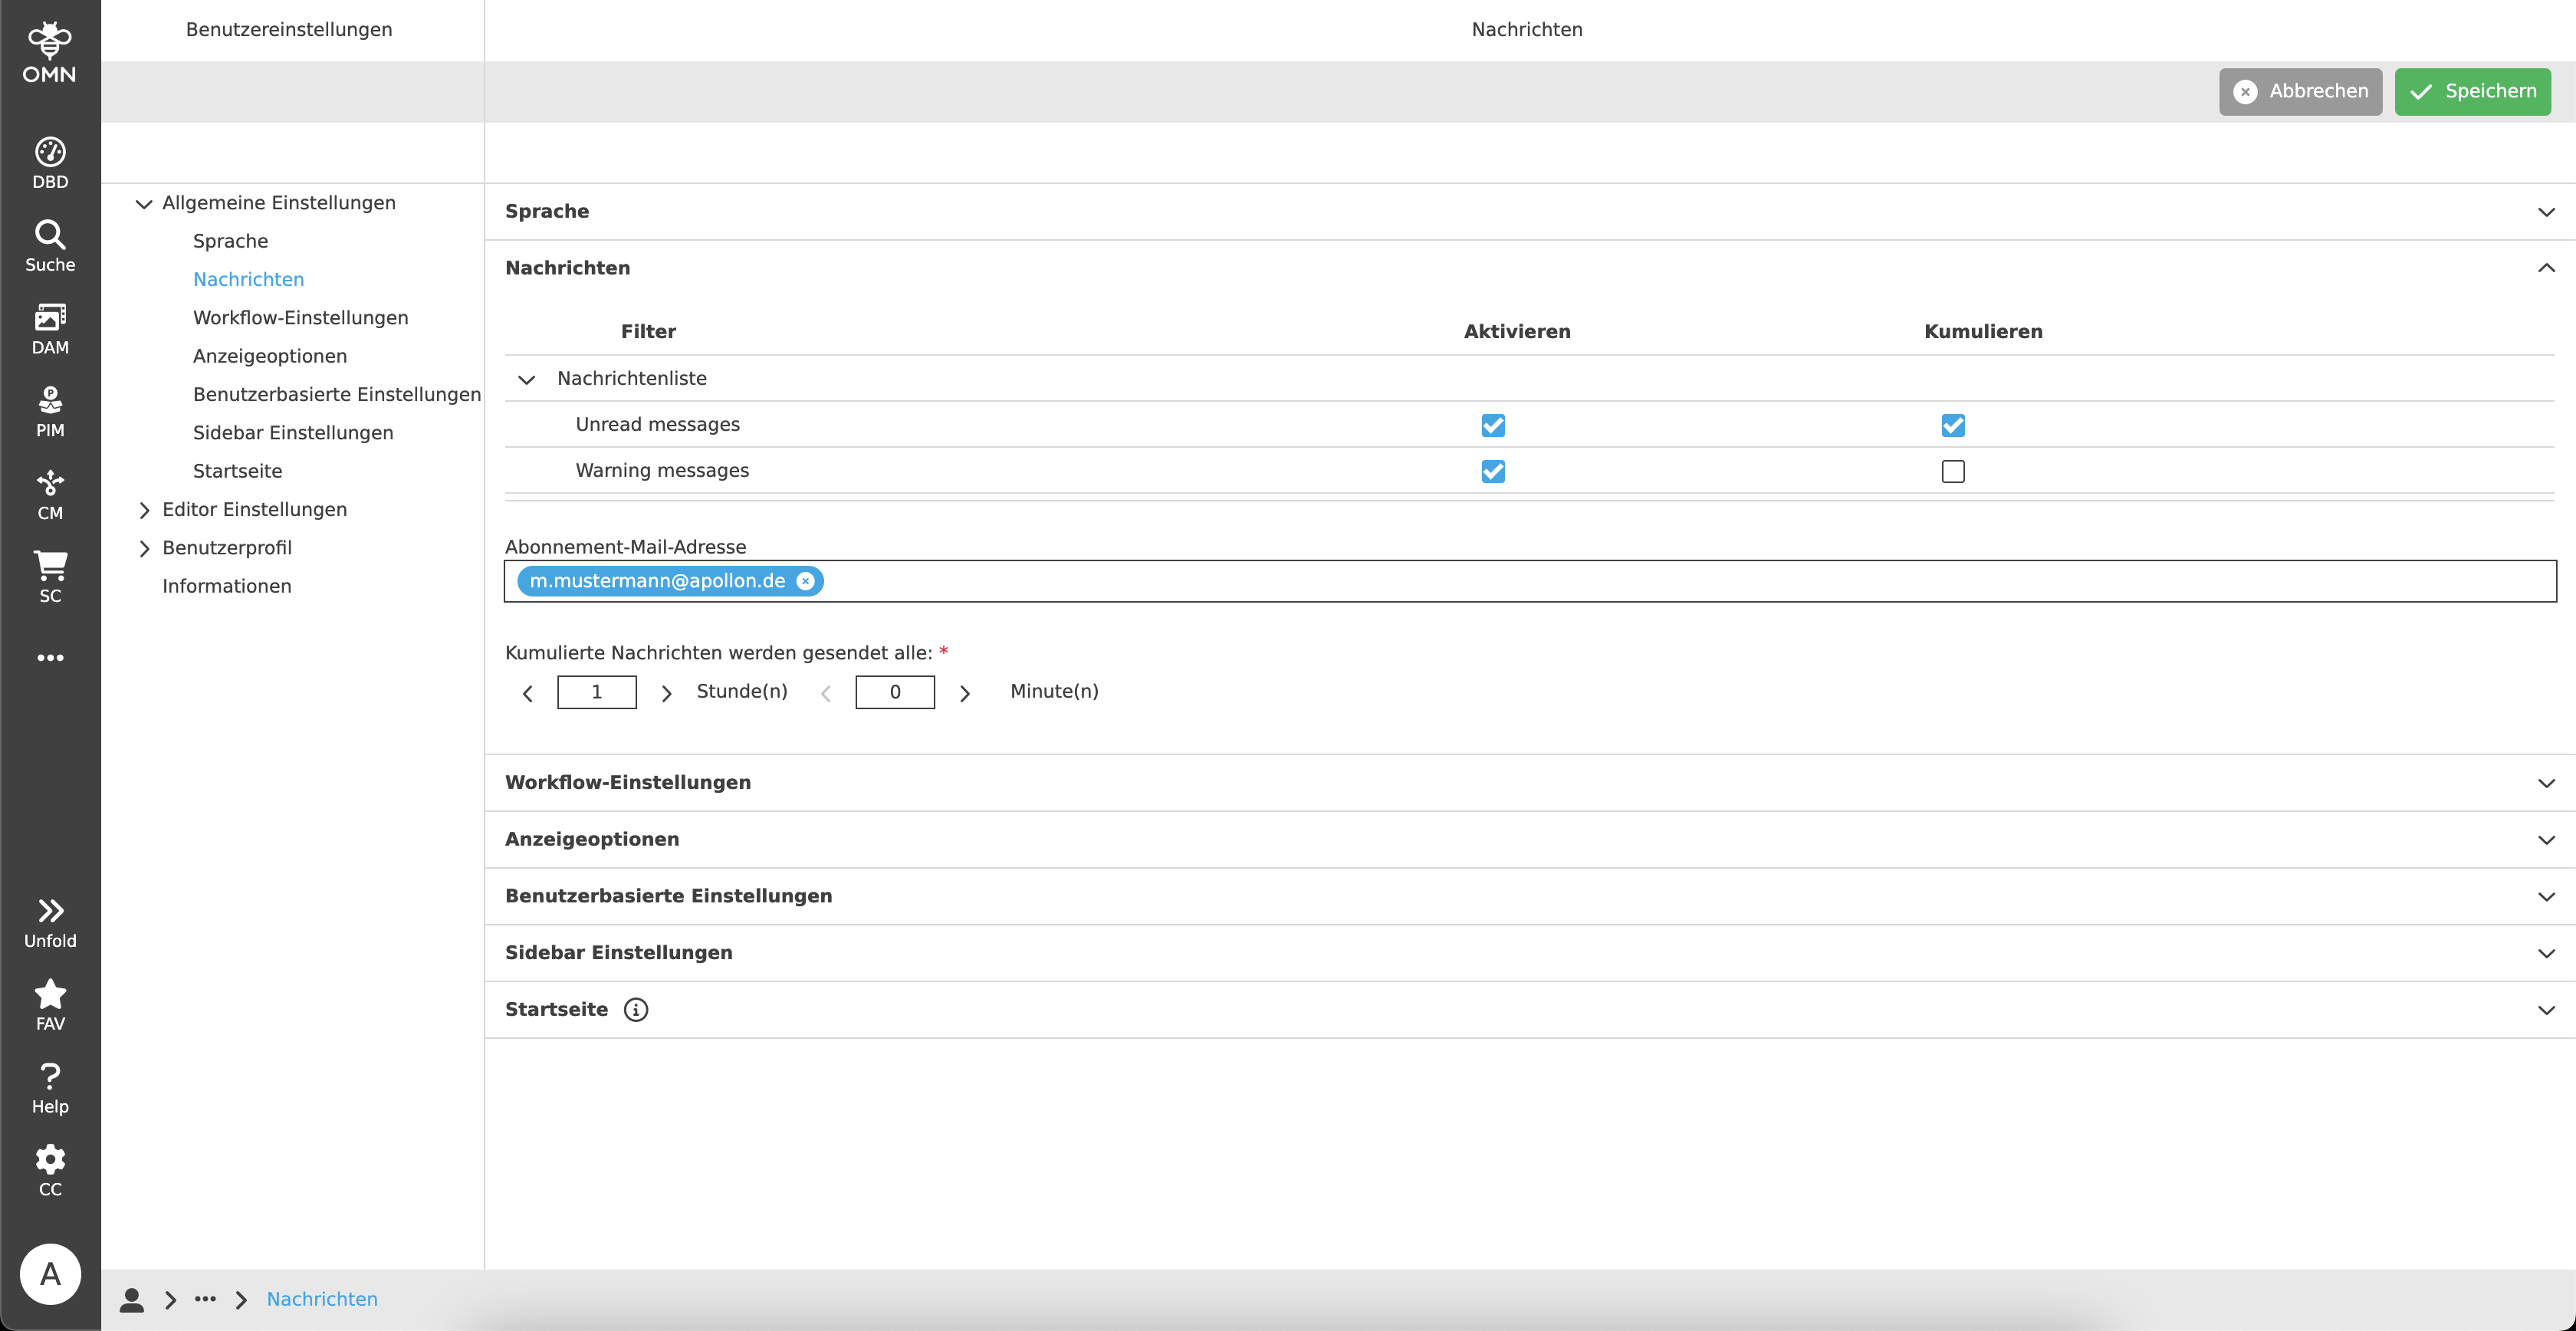Image resolution: width=2576 pixels, height=1331 pixels.
Task: Select Sidebar Einstellungen in the tree
Action: point(293,433)
